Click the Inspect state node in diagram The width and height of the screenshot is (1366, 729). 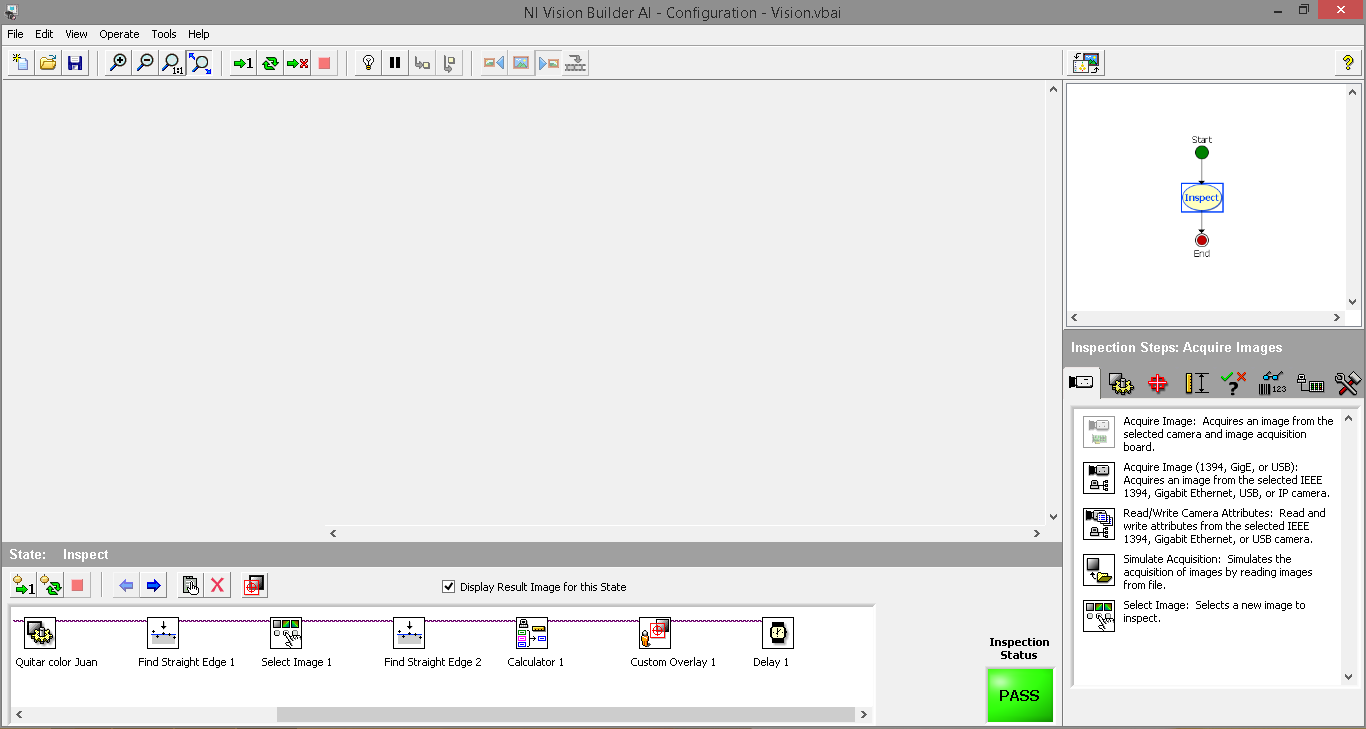pos(1202,198)
